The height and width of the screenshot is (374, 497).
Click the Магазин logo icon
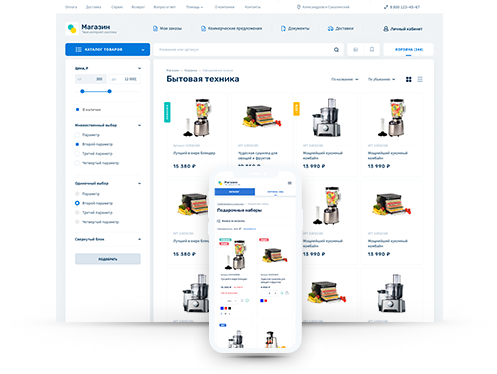(x=72, y=29)
